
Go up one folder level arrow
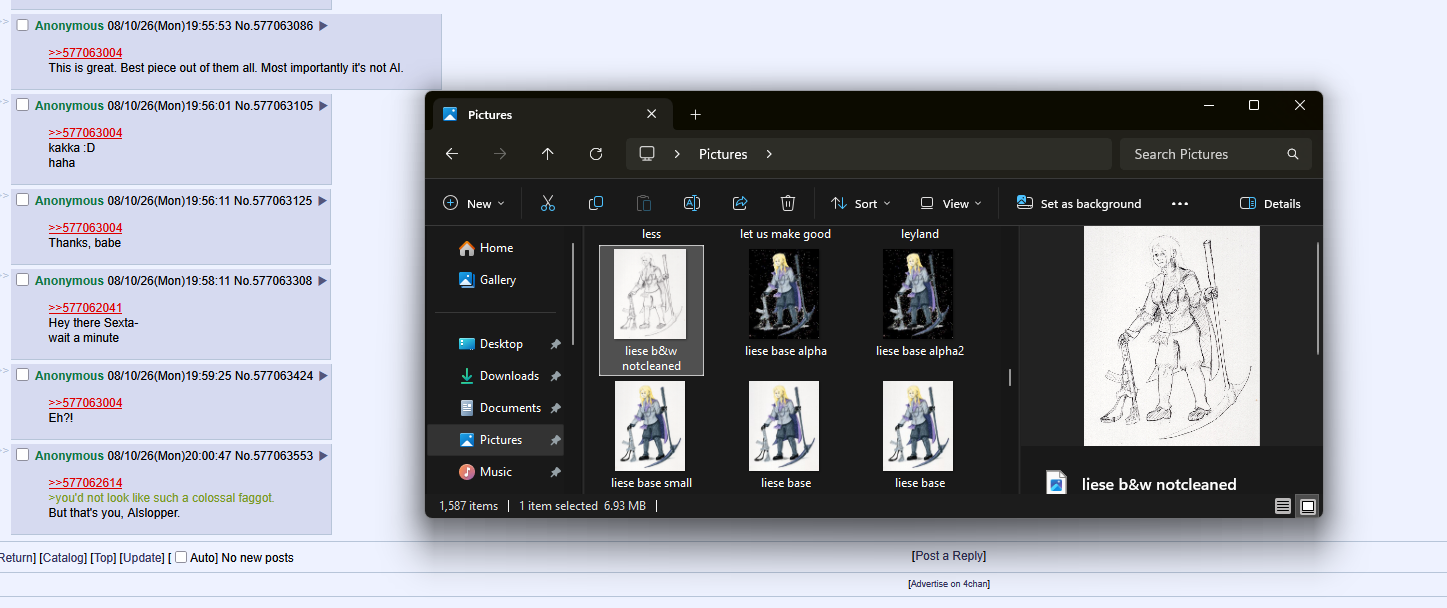pos(547,154)
